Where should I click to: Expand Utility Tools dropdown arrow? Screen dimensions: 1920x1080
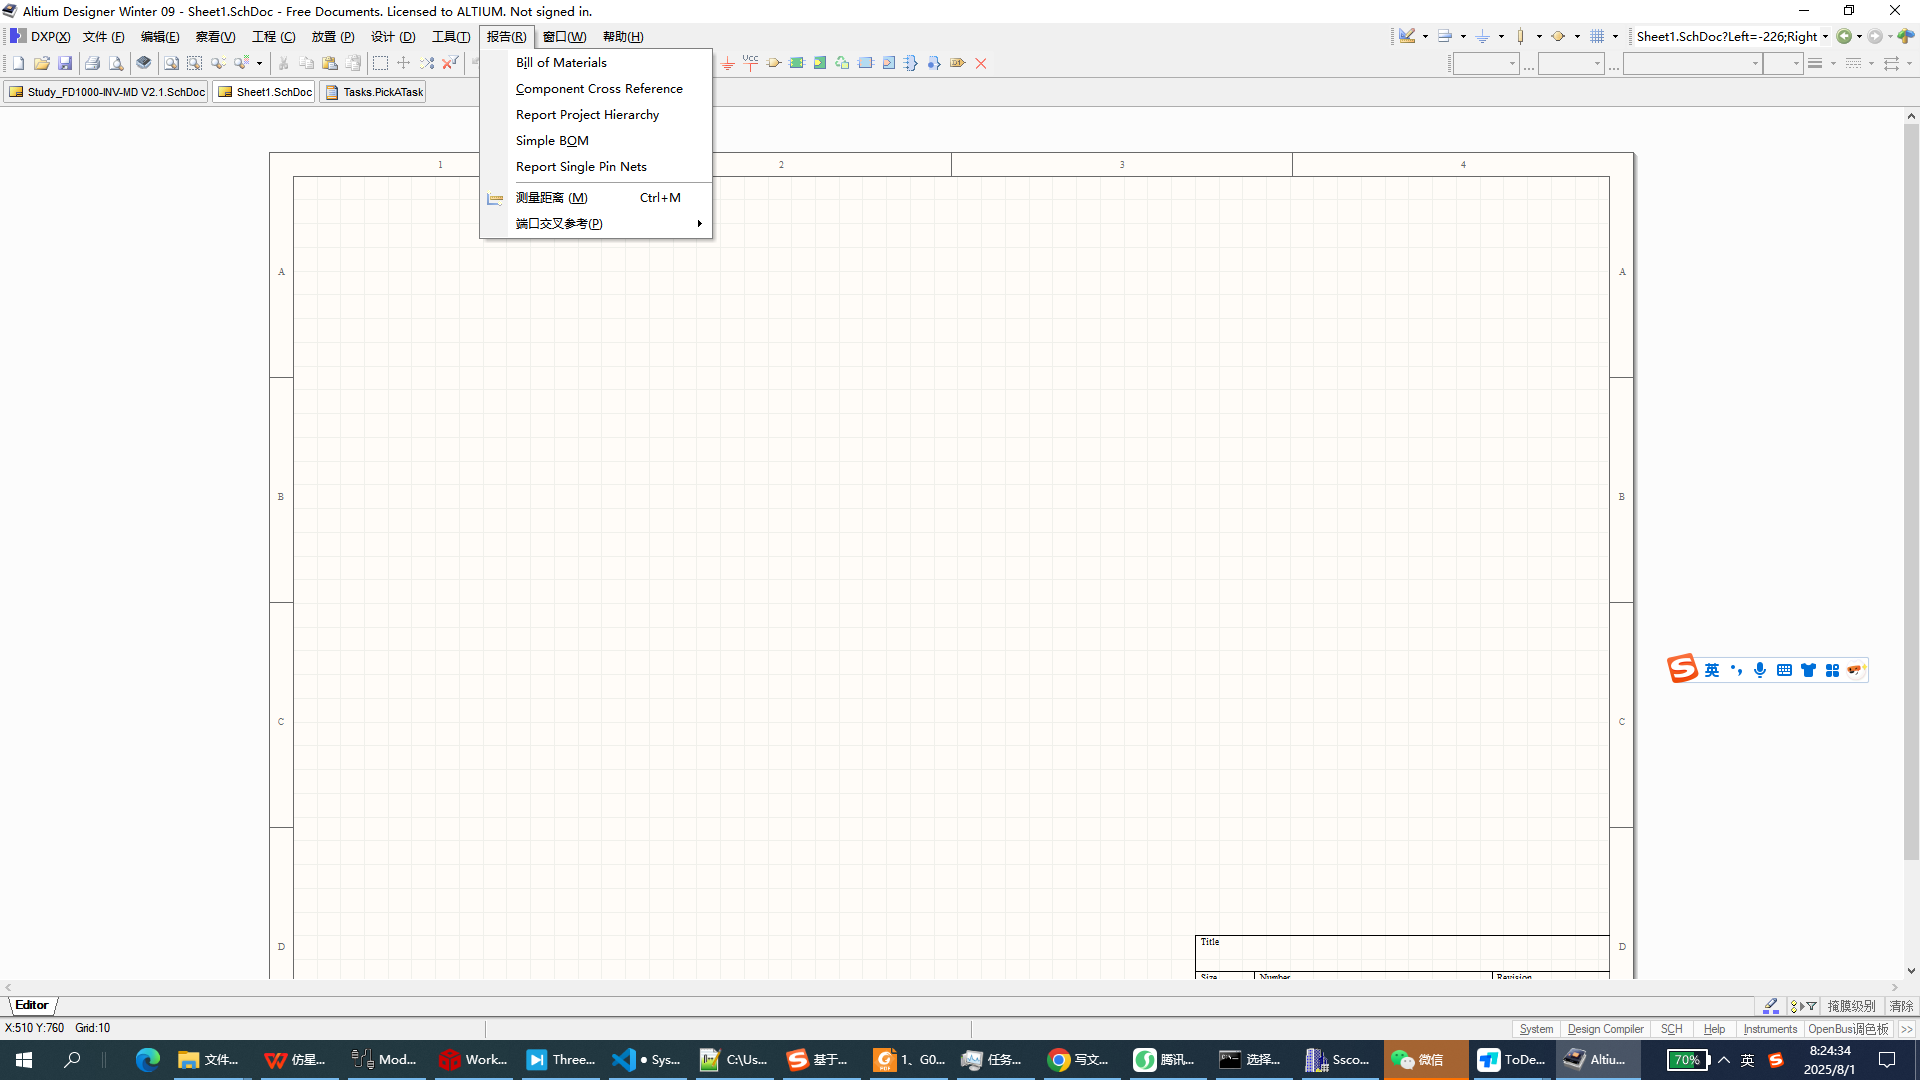[x=1425, y=37]
